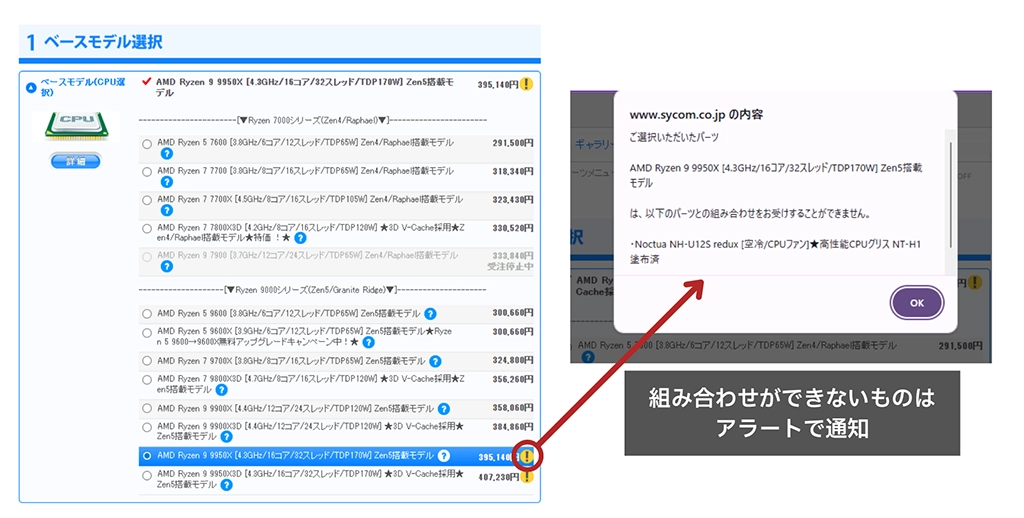Click the 330,520円 price
The image size is (1024, 518).
(x=513, y=228)
